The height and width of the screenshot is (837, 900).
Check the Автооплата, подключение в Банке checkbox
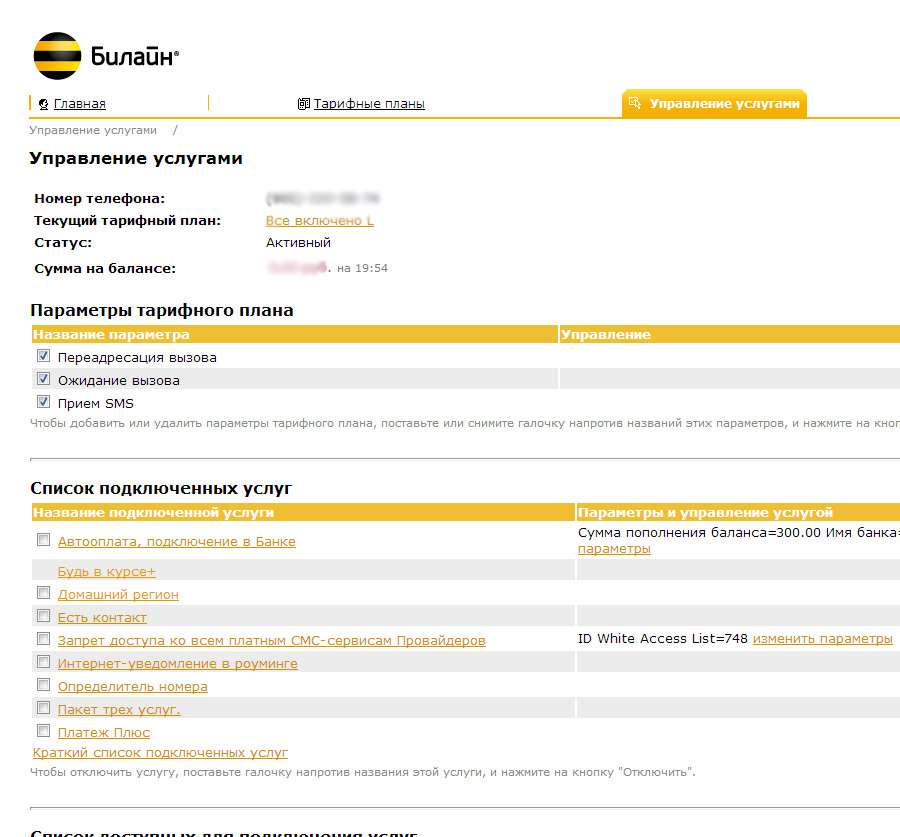(44, 540)
